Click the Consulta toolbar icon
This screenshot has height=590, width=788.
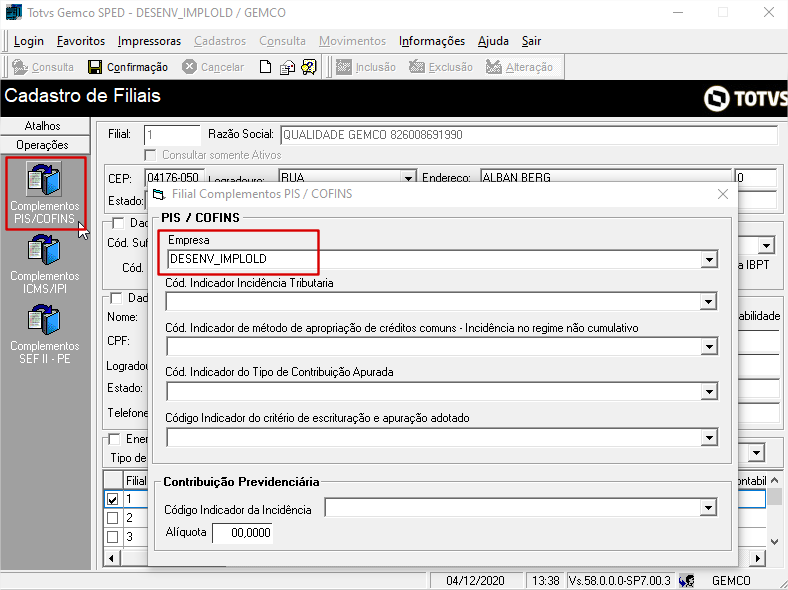coord(20,67)
